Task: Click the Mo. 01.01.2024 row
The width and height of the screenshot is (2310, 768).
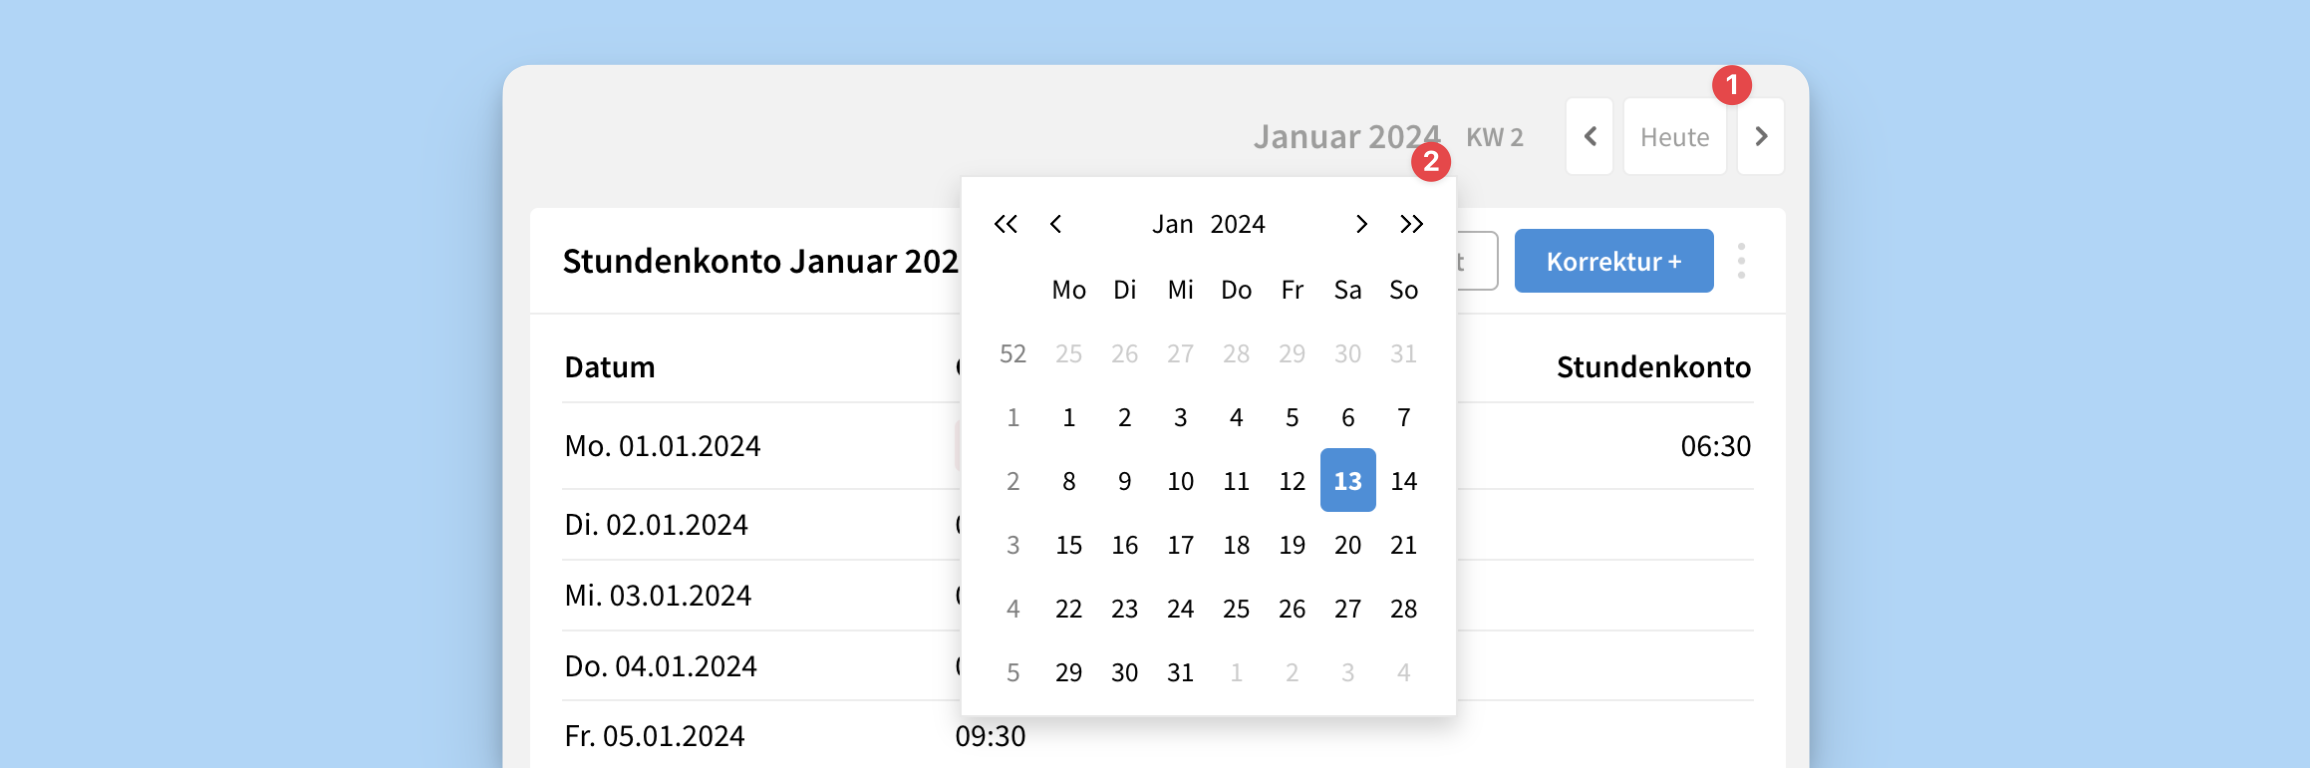Action: 662,446
